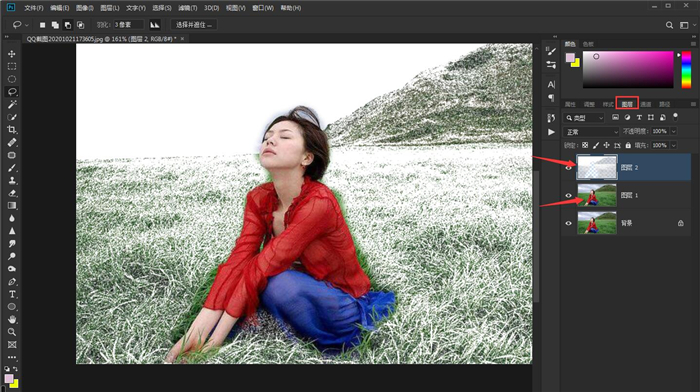Image resolution: width=700 pixels, height=392 pixels.
Task: Open the Color panel flyout menu
Action: (x=693, y=44)
